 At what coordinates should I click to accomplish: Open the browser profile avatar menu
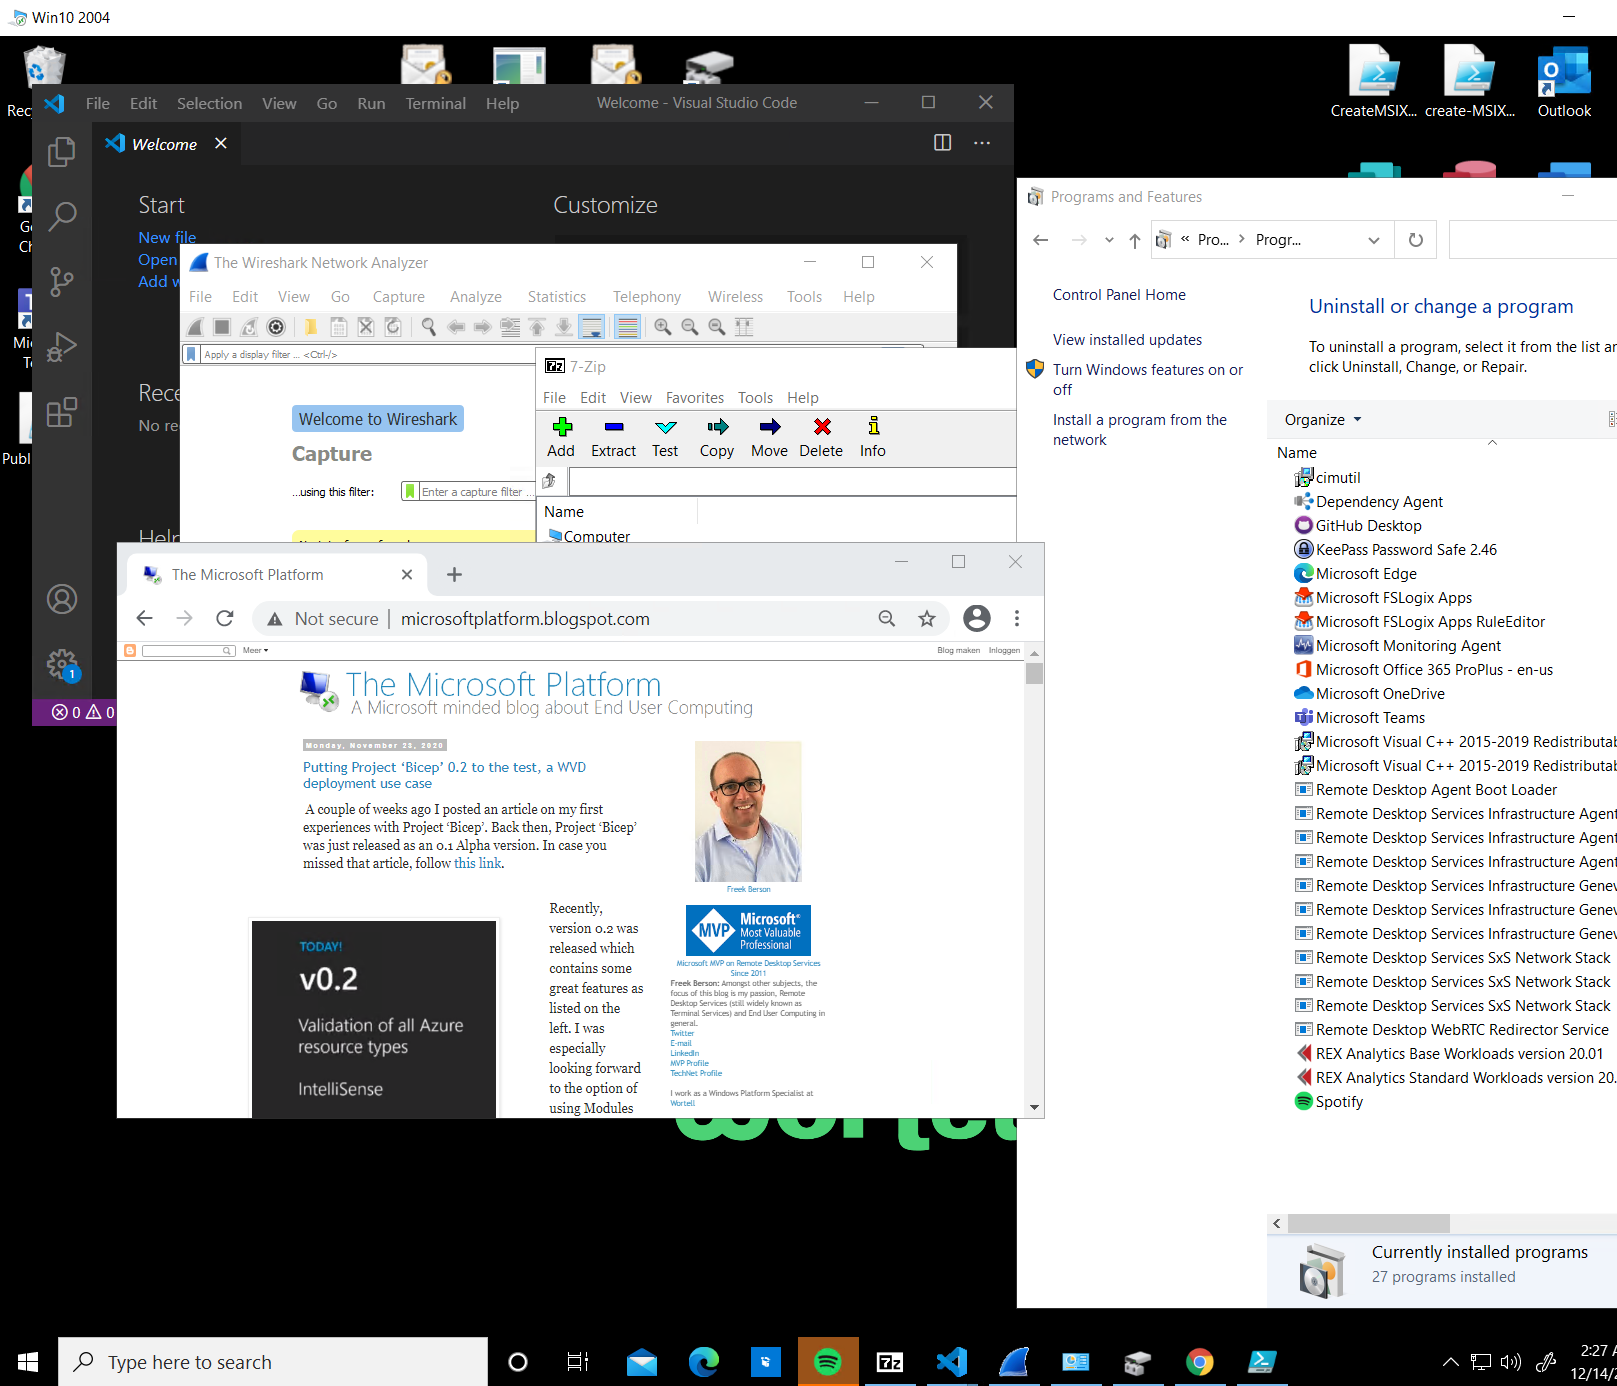tap(977, 619)
